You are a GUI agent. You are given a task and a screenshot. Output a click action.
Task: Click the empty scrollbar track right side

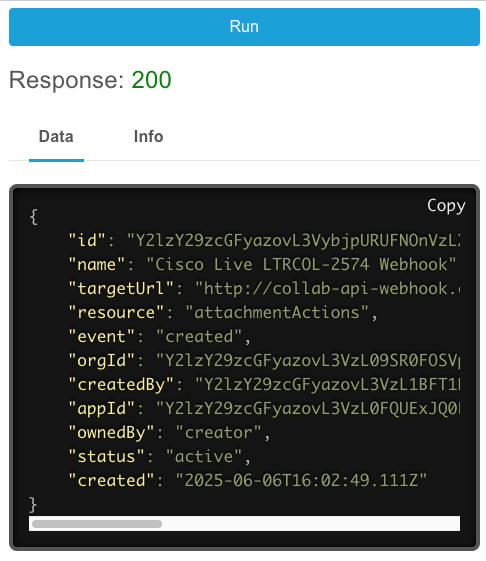click(311, 524)
